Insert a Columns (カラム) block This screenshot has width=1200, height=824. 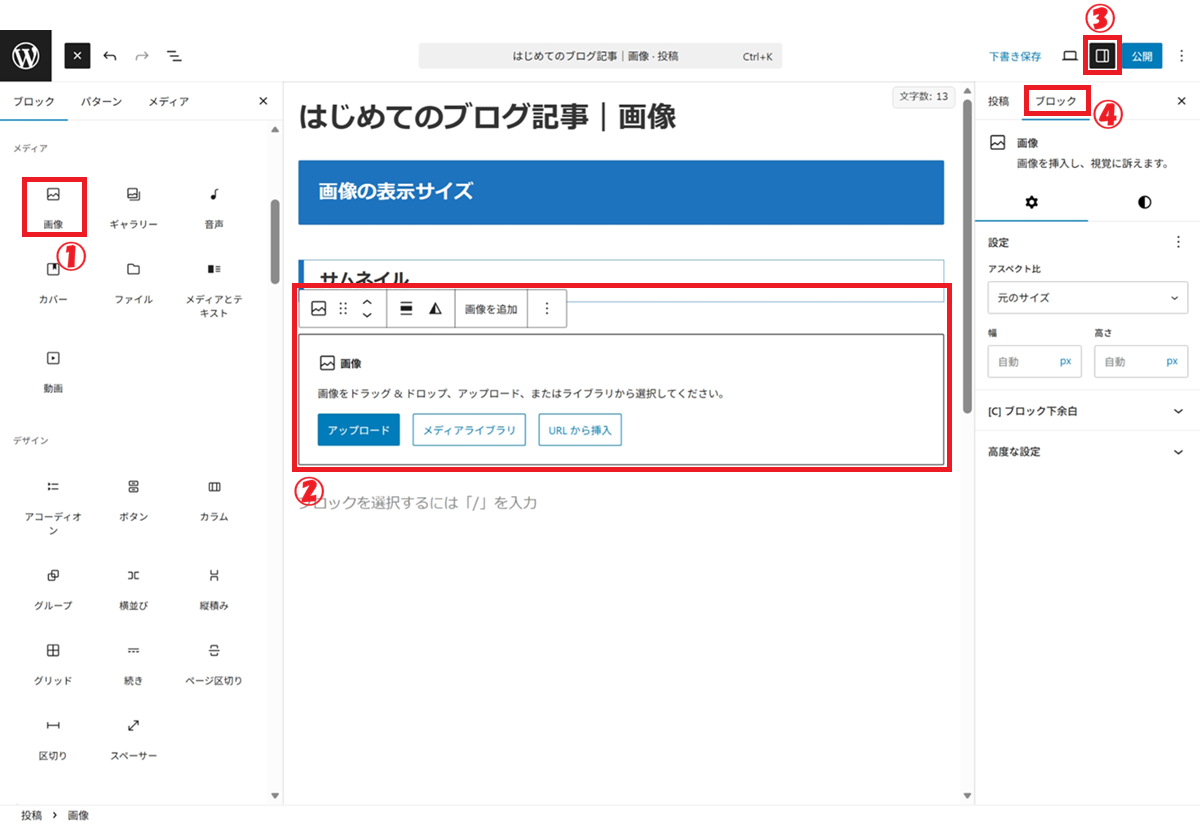click(x=213, y=498)
